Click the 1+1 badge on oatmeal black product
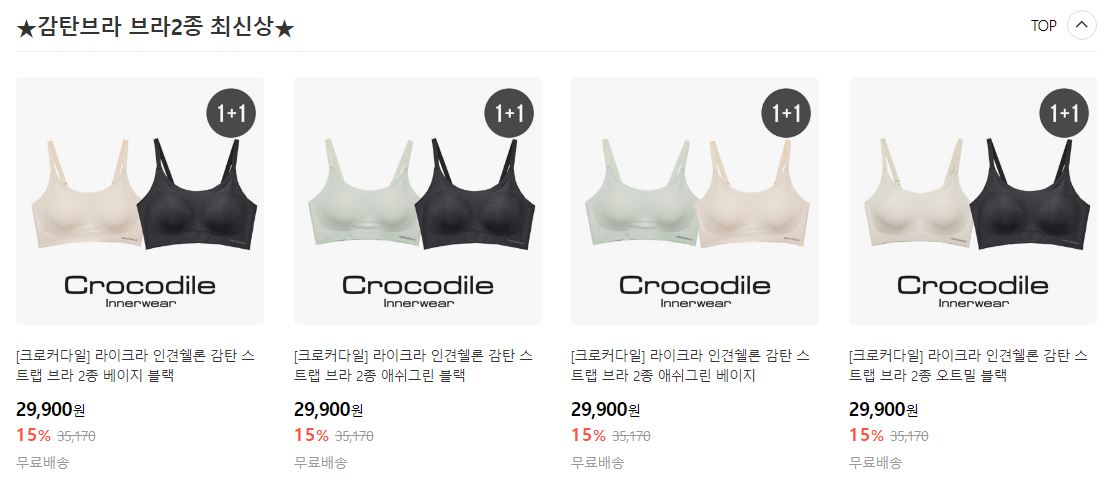1106x489 pixels. click(1064, 113)
